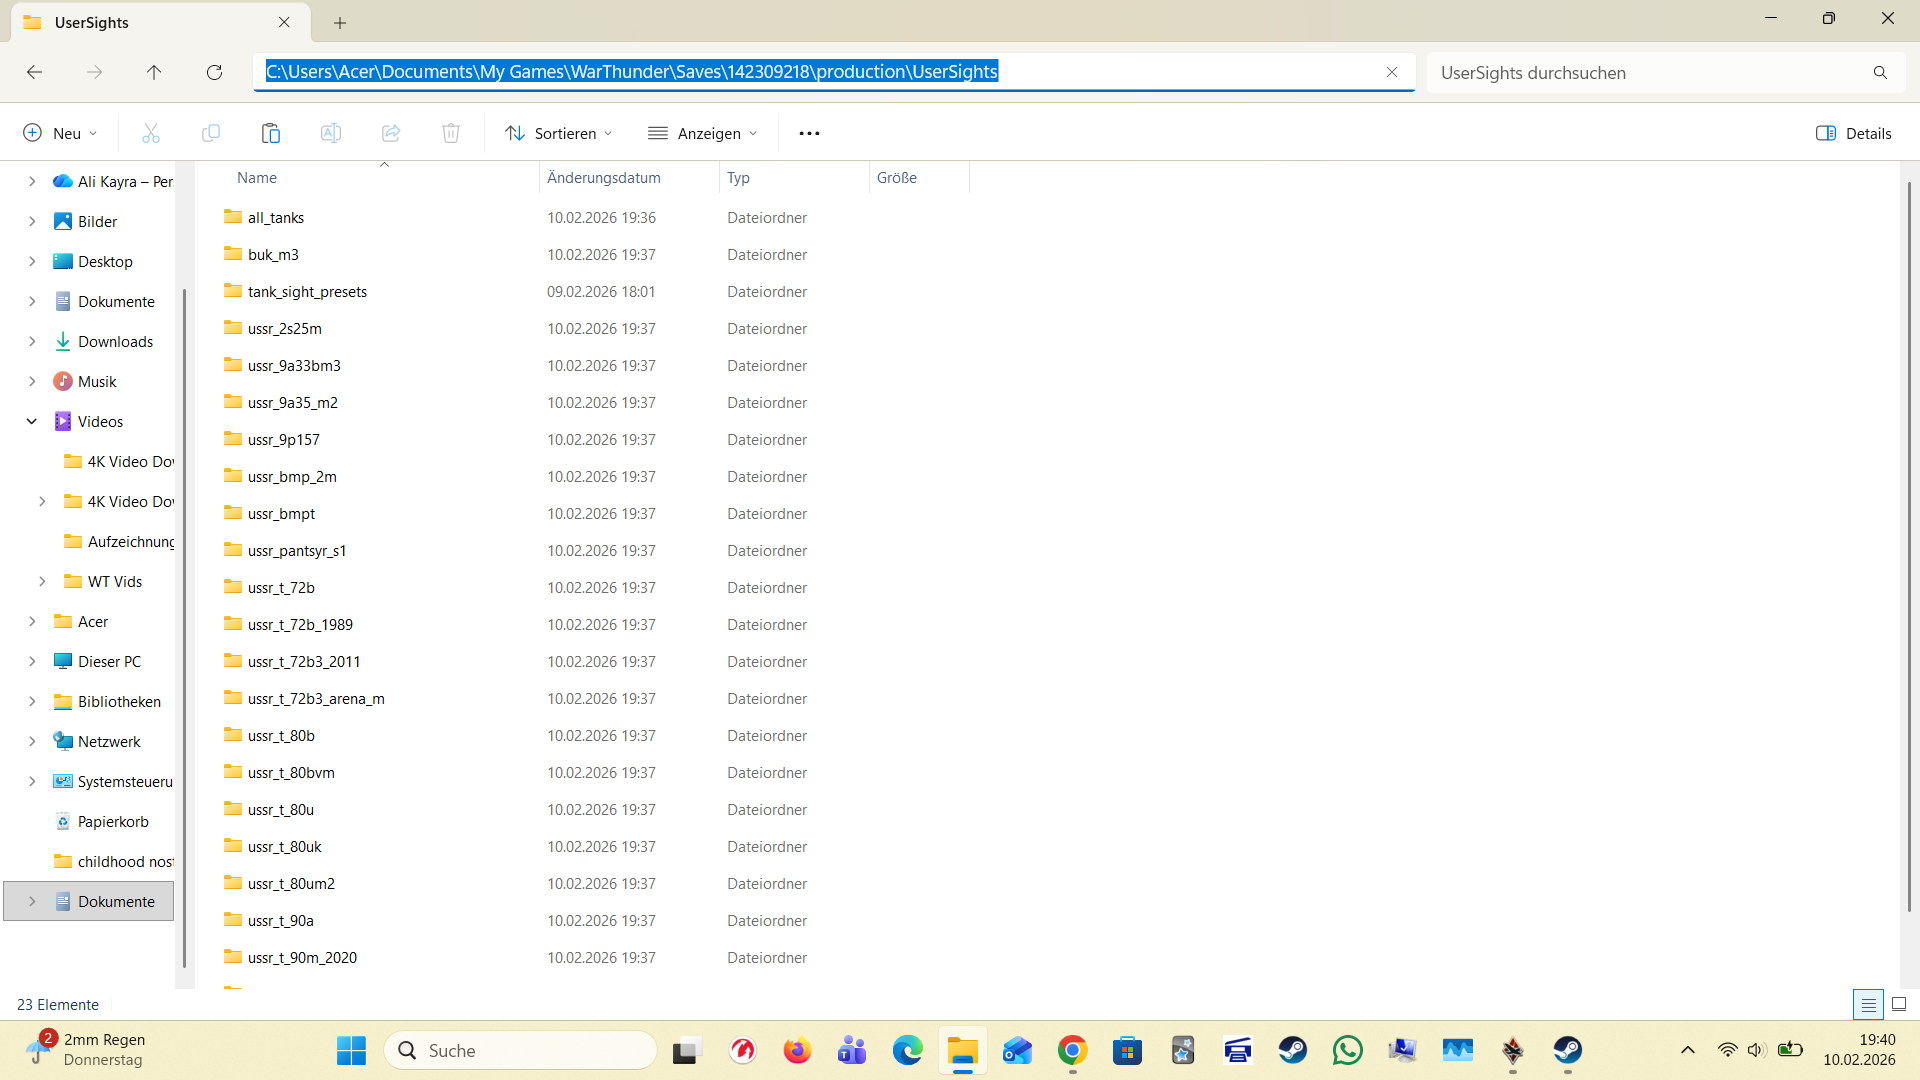Expand the Dieser PC tree node
The height and width of the screenshot is (1080, 1920).
point(32,661)
